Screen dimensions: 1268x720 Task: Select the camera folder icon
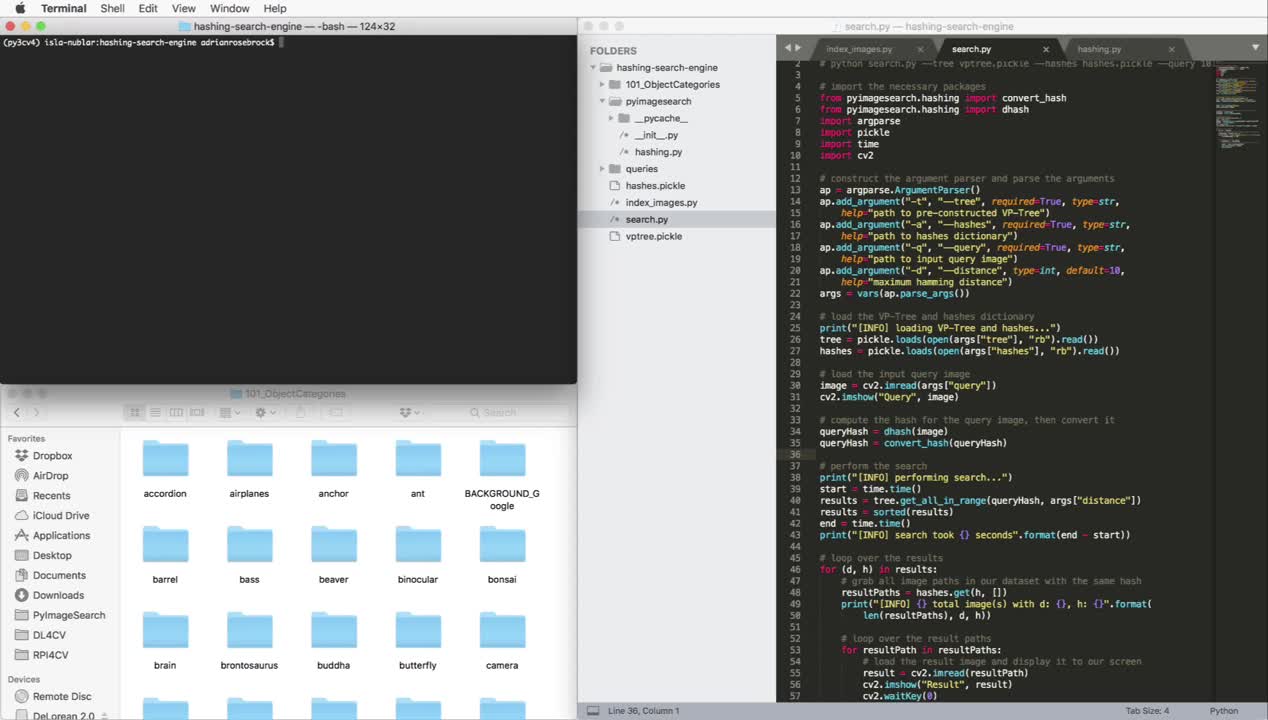502,631
